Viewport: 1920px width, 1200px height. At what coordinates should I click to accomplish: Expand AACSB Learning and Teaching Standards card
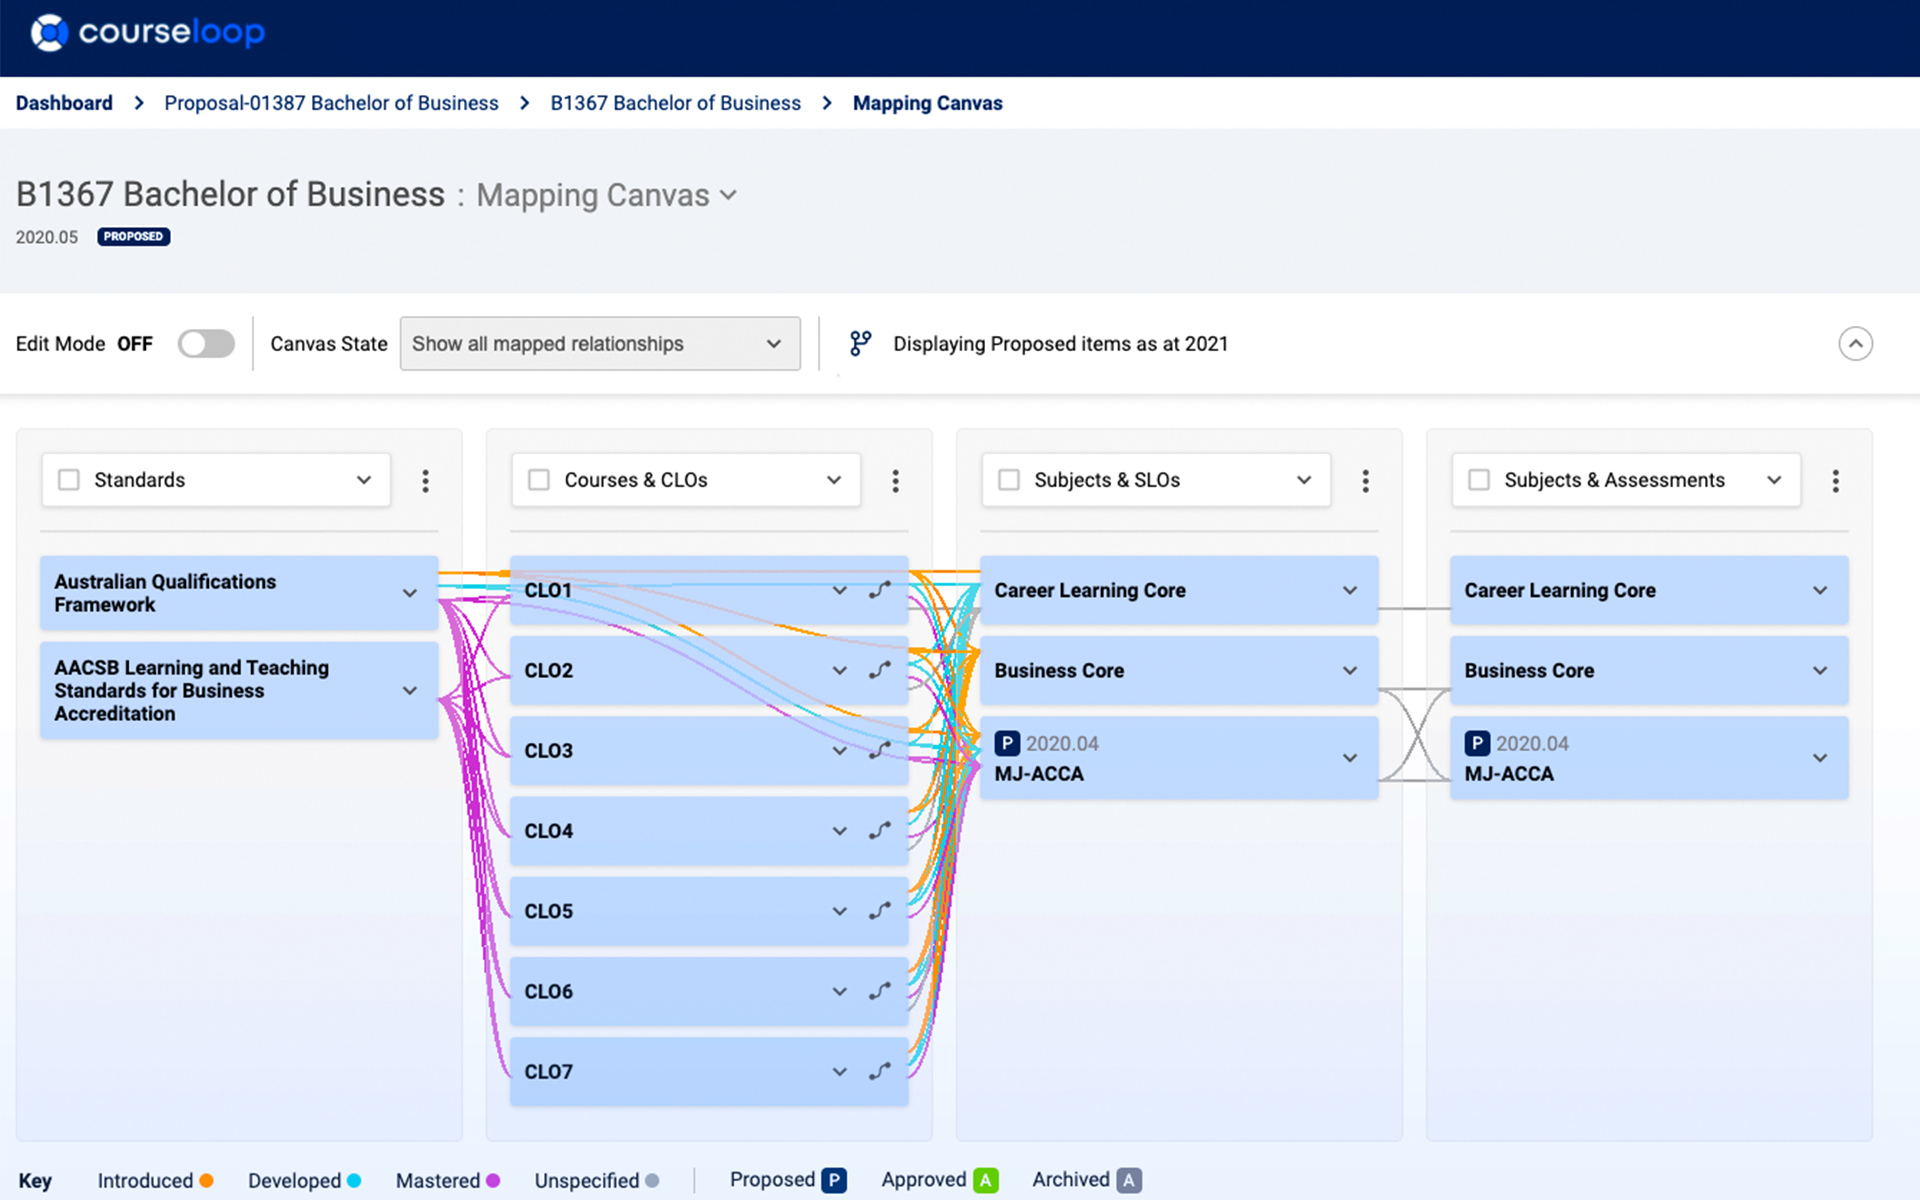(x=410, y=691)
